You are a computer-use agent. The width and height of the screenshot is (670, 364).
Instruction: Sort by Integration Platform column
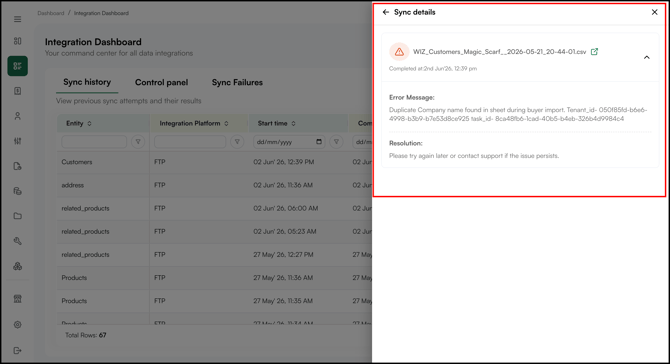[226, 123]
